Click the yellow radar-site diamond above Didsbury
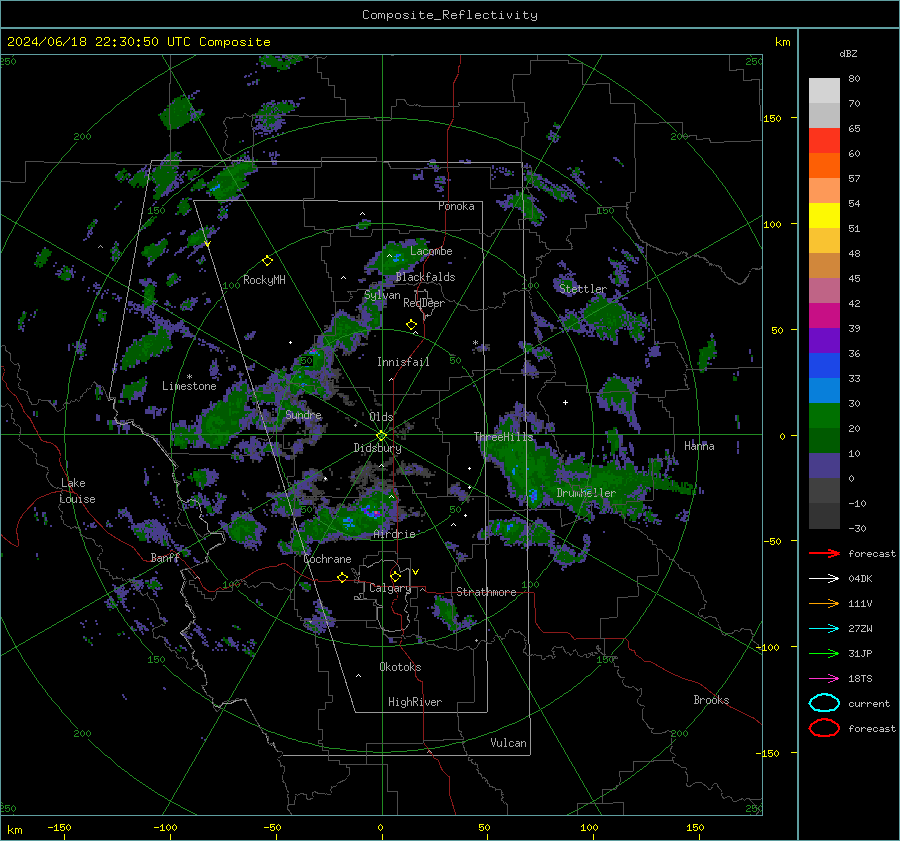Screen dimensions: 900x841 point(382,436)
